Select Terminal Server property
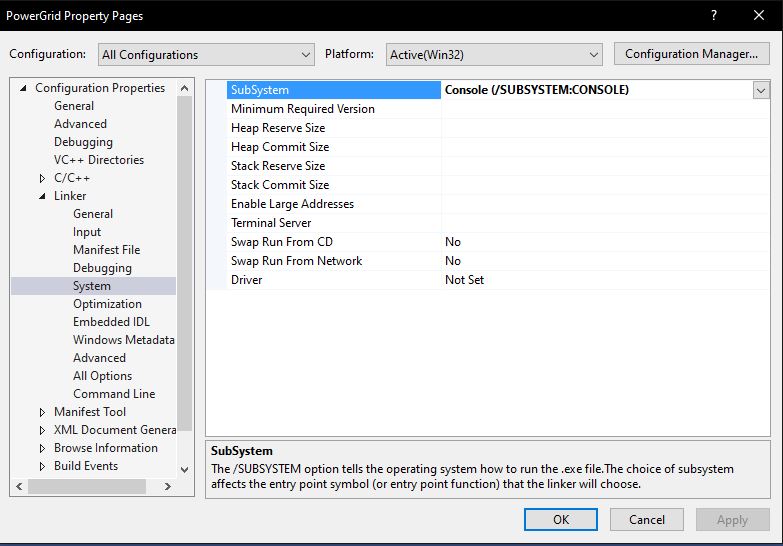This screenshot has width=783, height=546. pos(334,223)
